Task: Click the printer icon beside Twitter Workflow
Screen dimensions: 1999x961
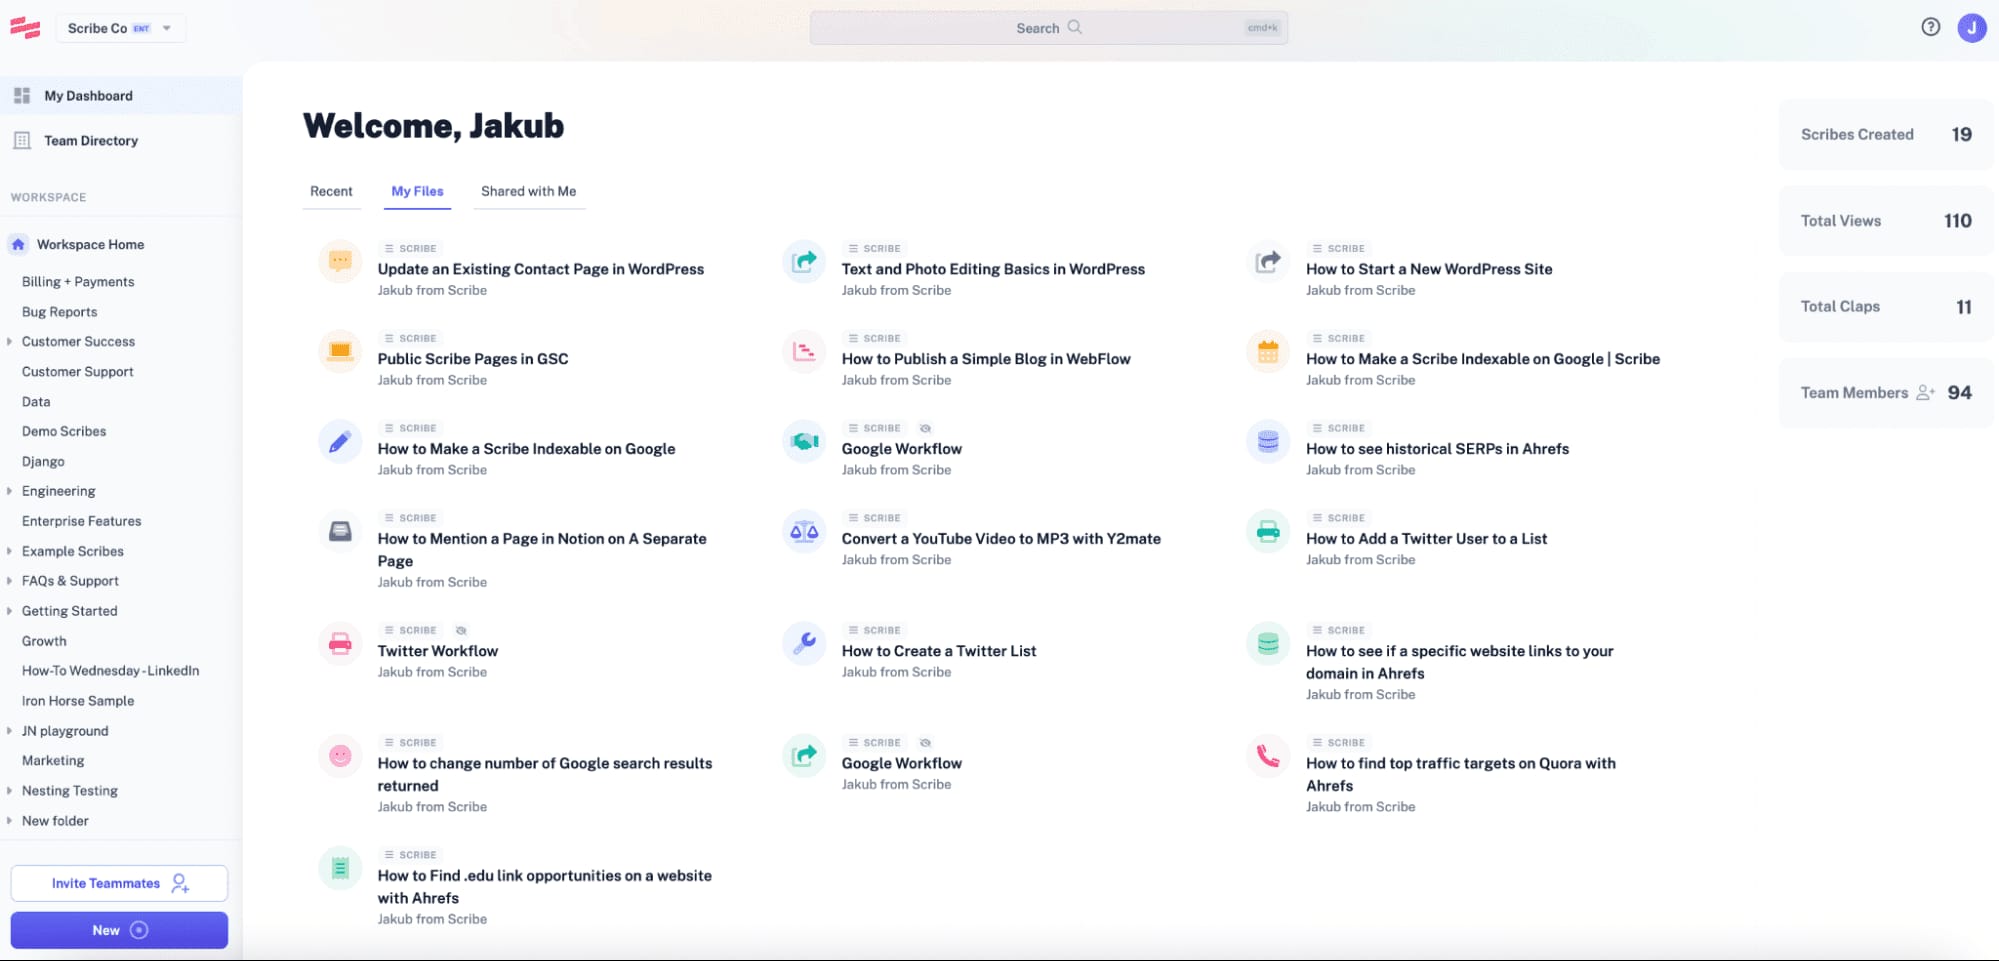Action: pos(340,644)
